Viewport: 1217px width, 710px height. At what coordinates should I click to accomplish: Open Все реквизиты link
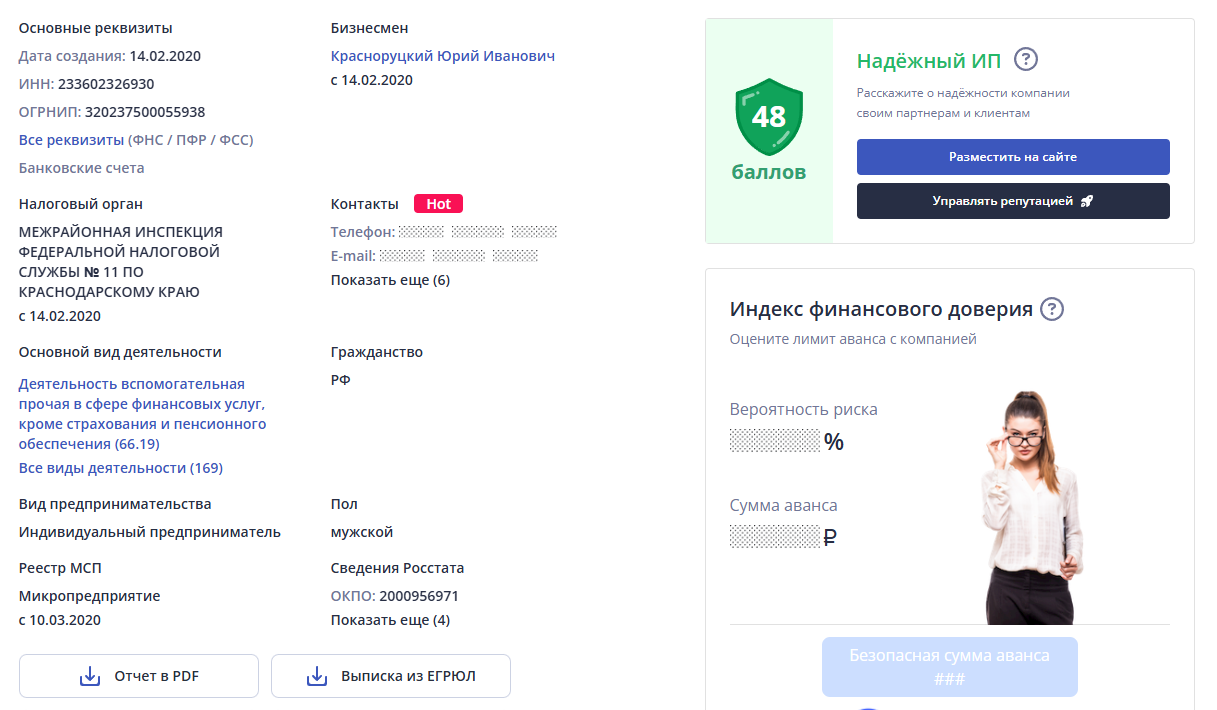pyautogui.click(x=136, y=140)
